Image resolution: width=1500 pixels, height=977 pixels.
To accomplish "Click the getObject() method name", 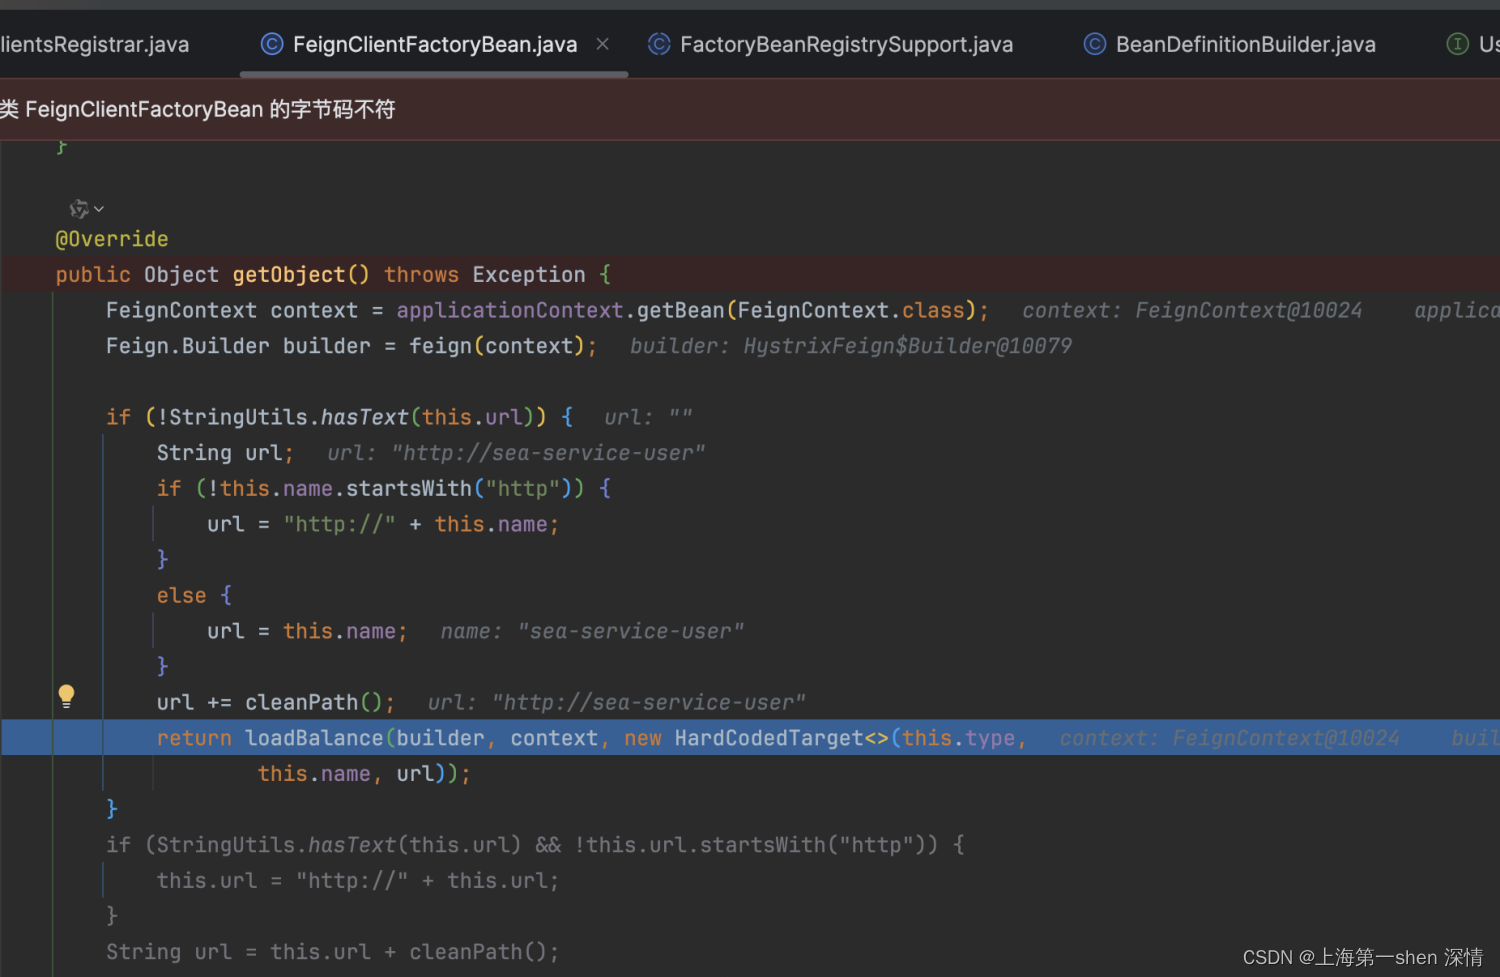I will pyautogui.click(x=301, y=274).
